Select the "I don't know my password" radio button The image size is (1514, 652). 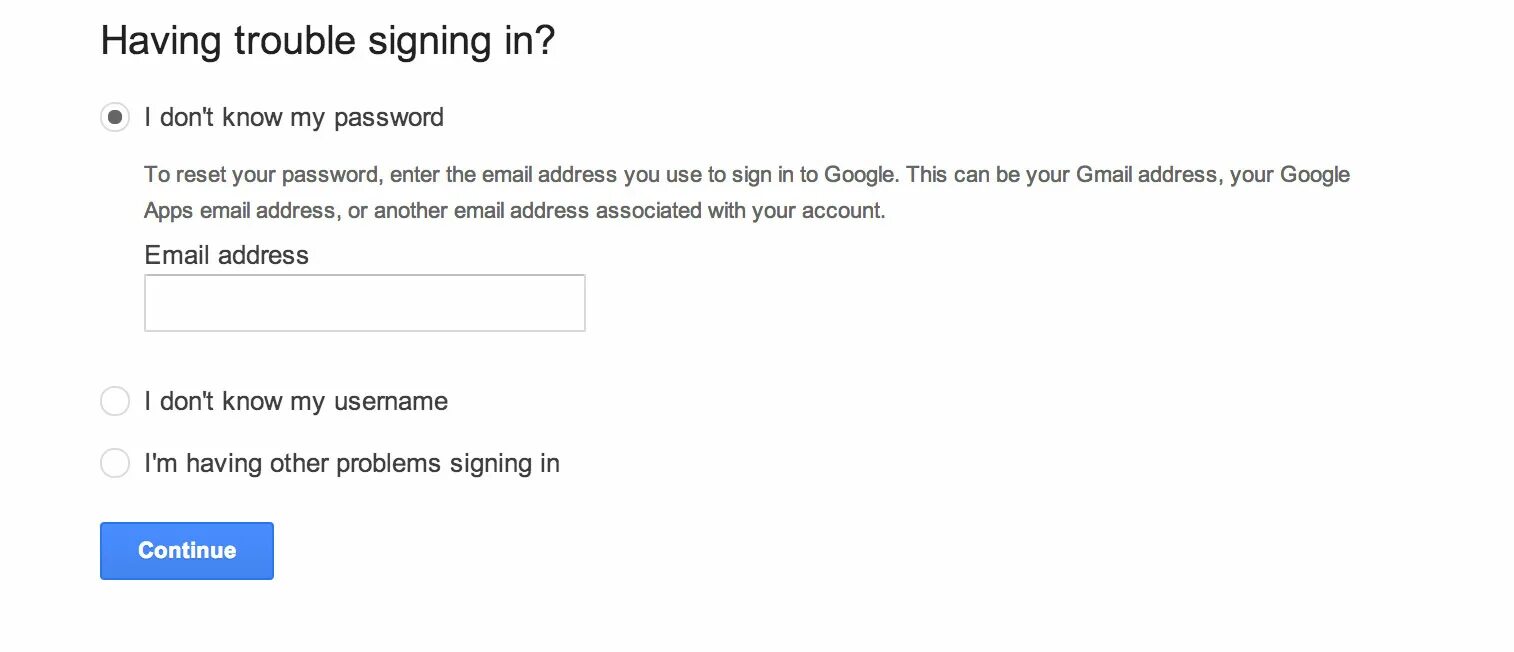pos(116,118)
